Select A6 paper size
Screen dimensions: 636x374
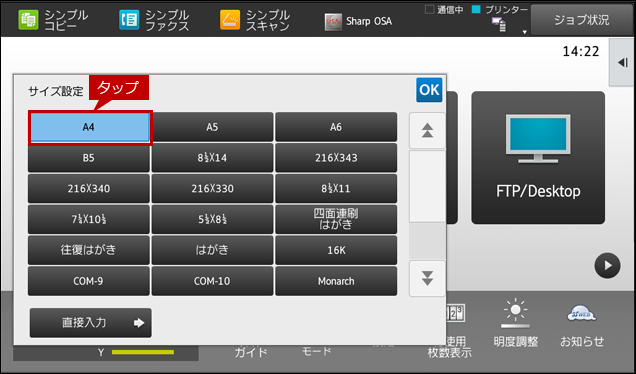click(336, 127)
